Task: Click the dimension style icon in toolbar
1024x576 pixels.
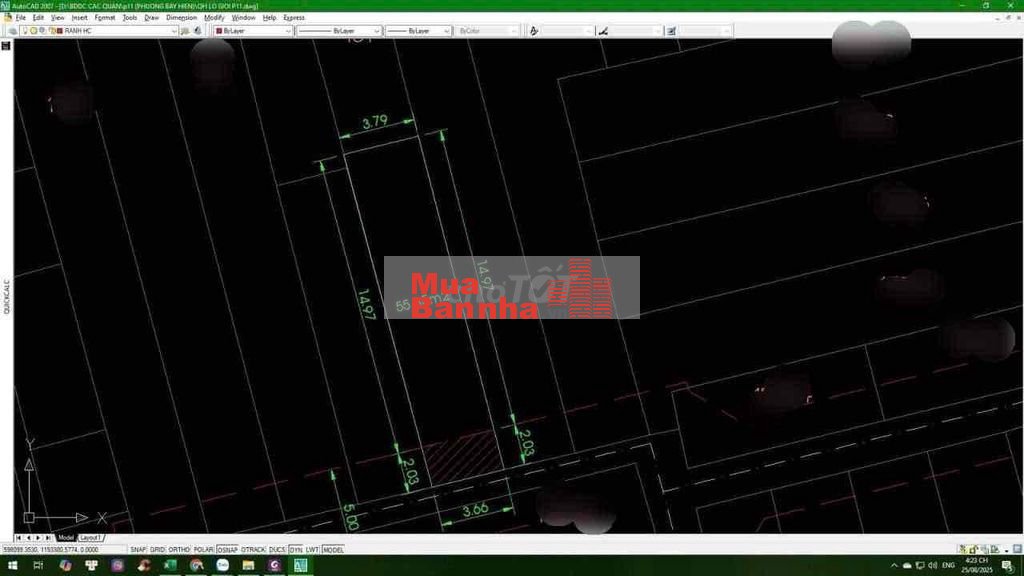Action: [603, 31]
